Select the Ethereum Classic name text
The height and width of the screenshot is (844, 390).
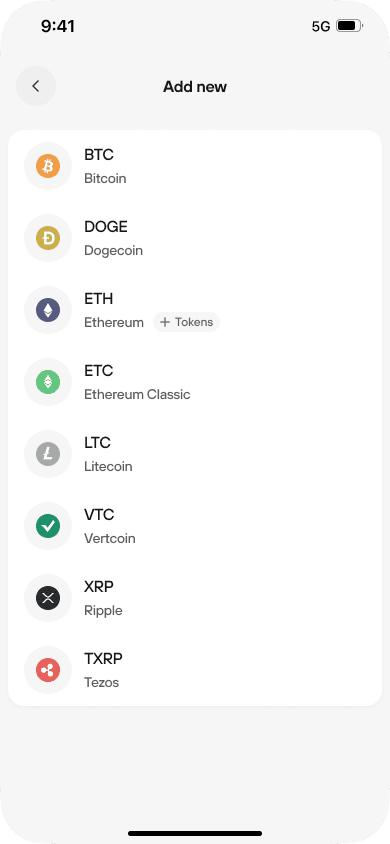coord(137,395)
